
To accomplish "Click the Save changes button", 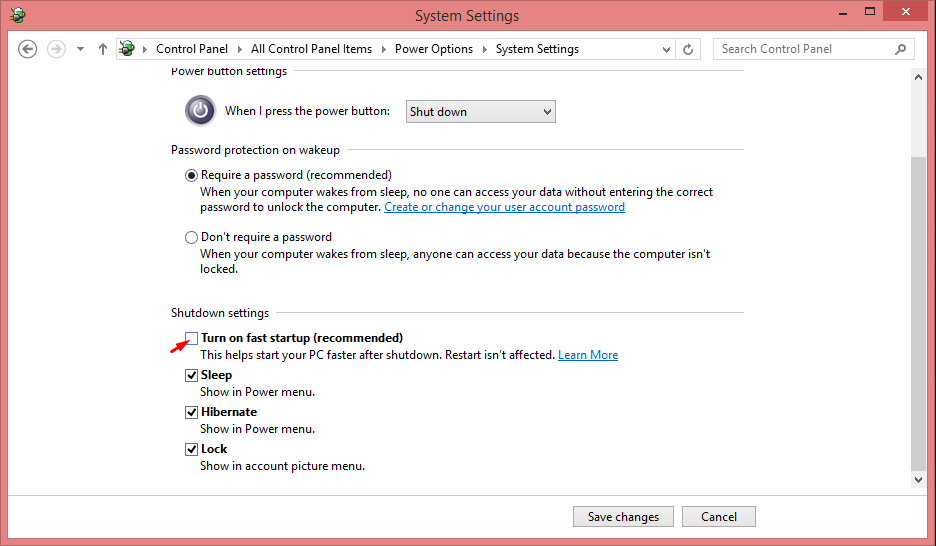I will click(623, 517).
